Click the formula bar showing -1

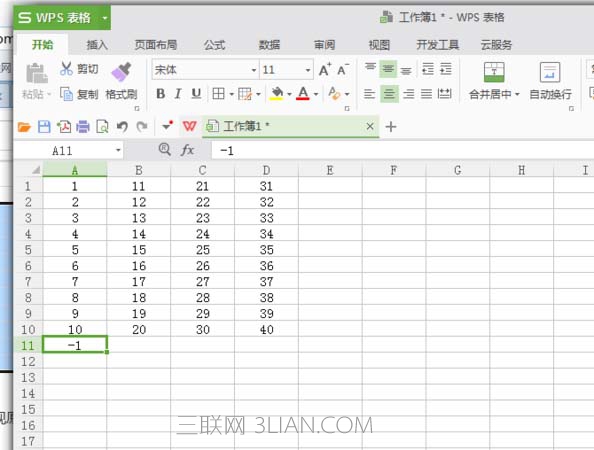coord(402,151)
